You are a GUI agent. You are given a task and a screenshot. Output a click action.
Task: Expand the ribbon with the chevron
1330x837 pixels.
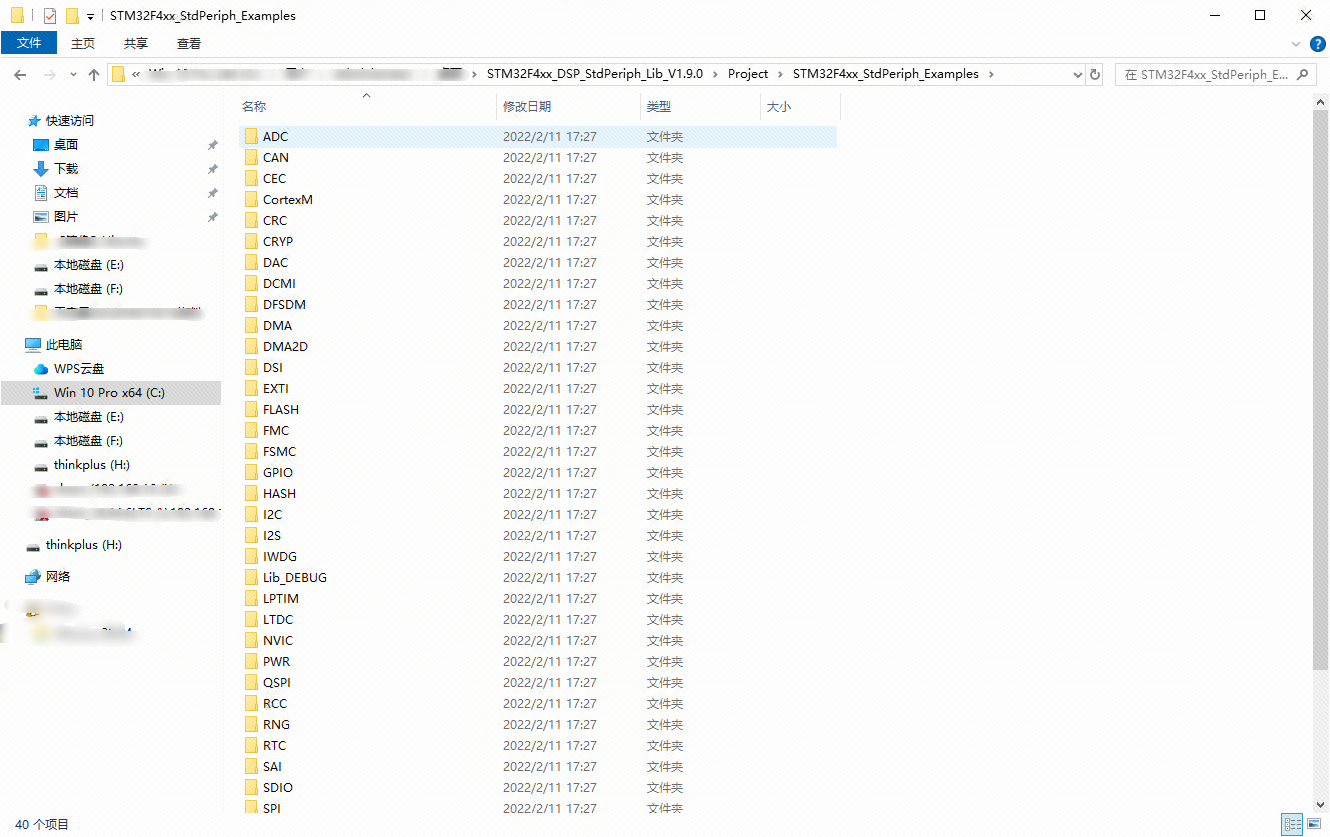[1296, 44]
